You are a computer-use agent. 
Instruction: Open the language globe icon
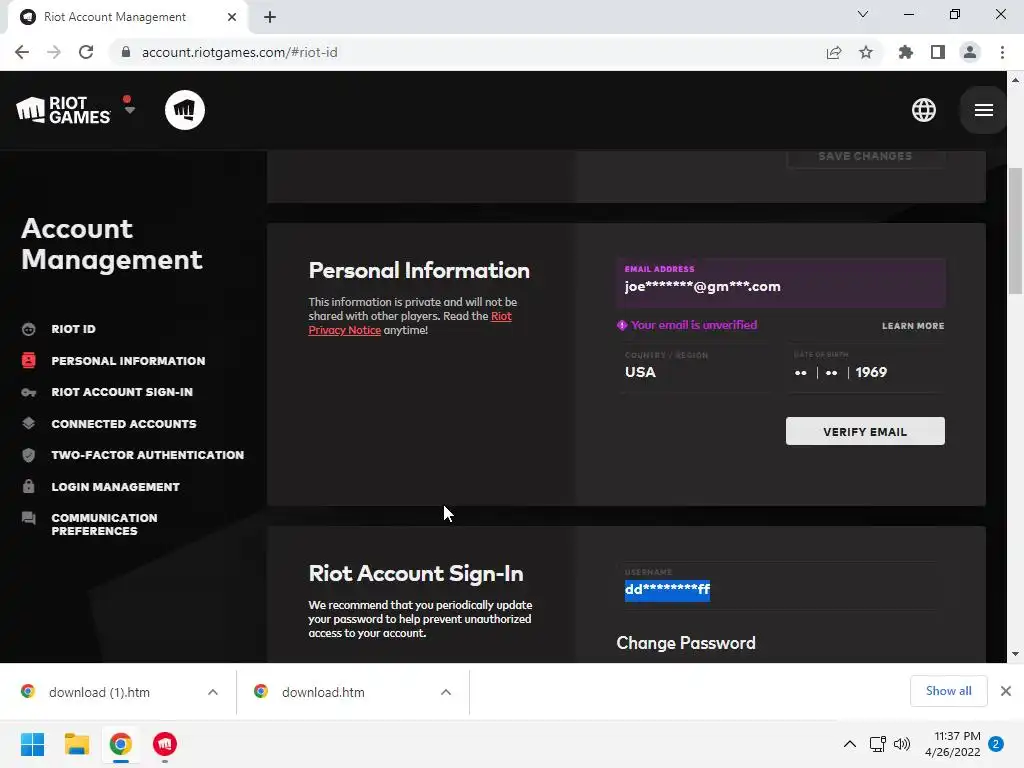(923, 110)
